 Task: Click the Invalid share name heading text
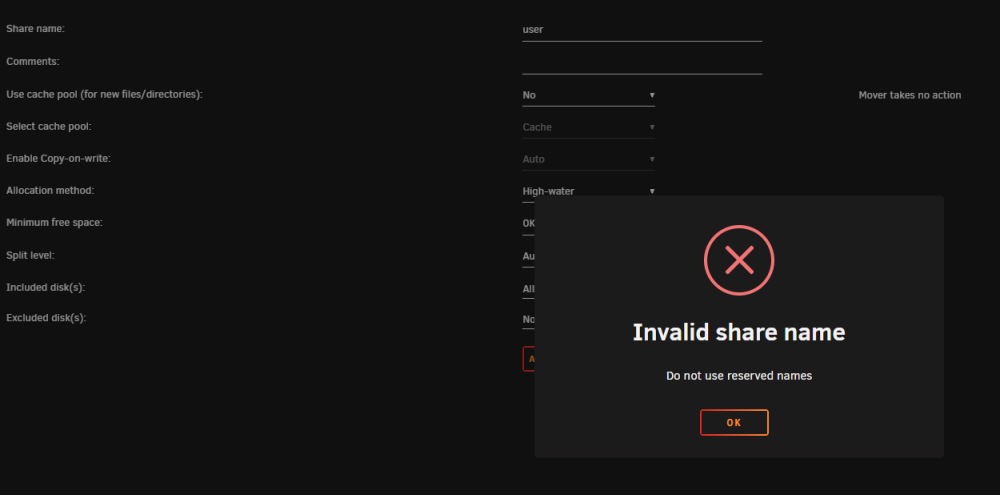(739, 332)
